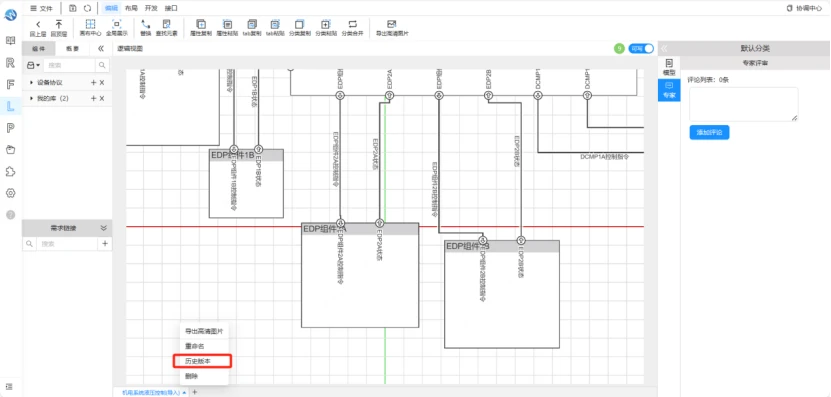831x397 pixels.
Task: Open 协调中心 at top right
Action: pos(806,8)
